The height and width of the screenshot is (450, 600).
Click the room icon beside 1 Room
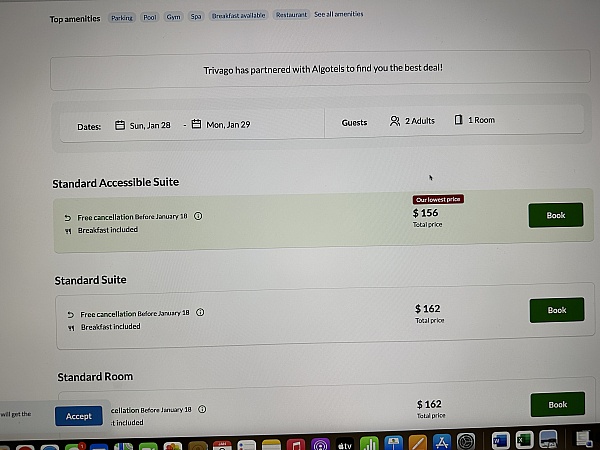pos(458,120)
